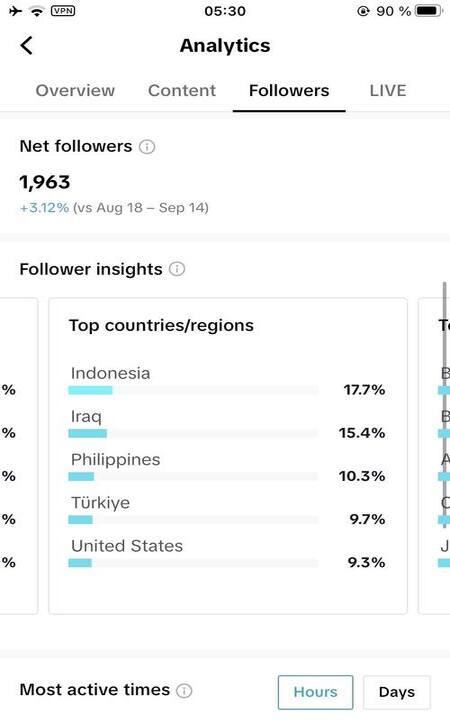
Task: Tap the Iraq percentage bar
Action: [x=193, y=433]
